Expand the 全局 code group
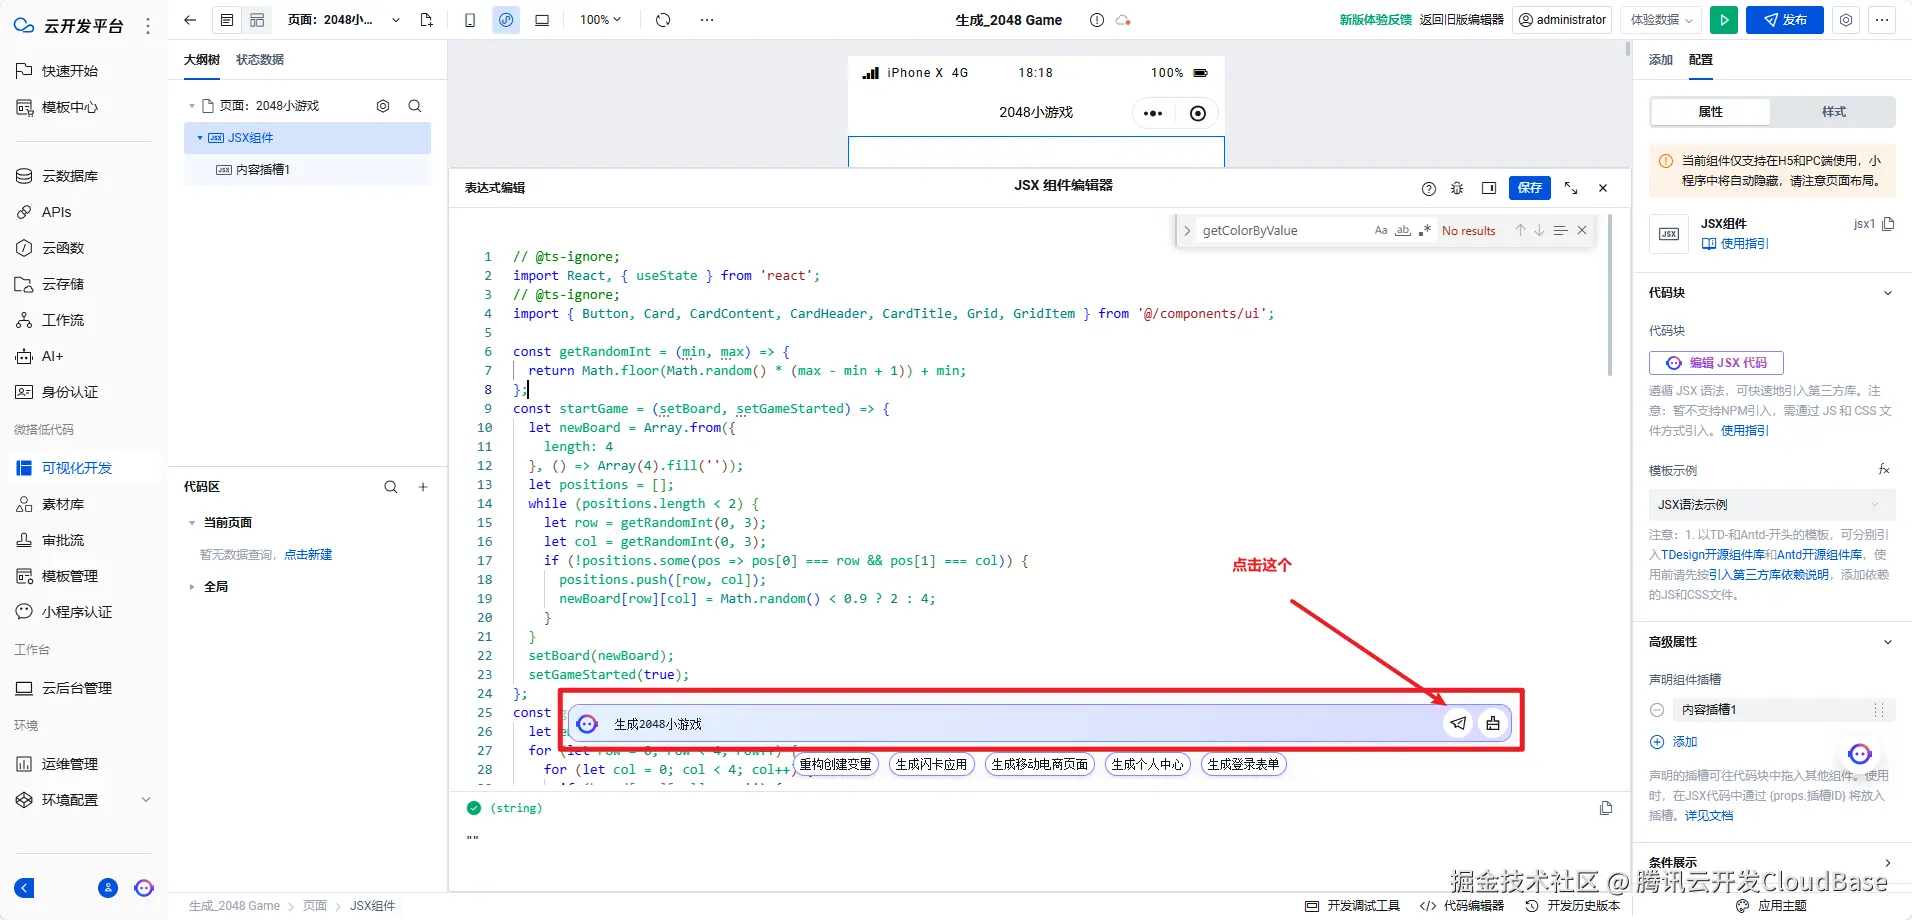Viewport: 1912px width, 920px height. (192, 587)
